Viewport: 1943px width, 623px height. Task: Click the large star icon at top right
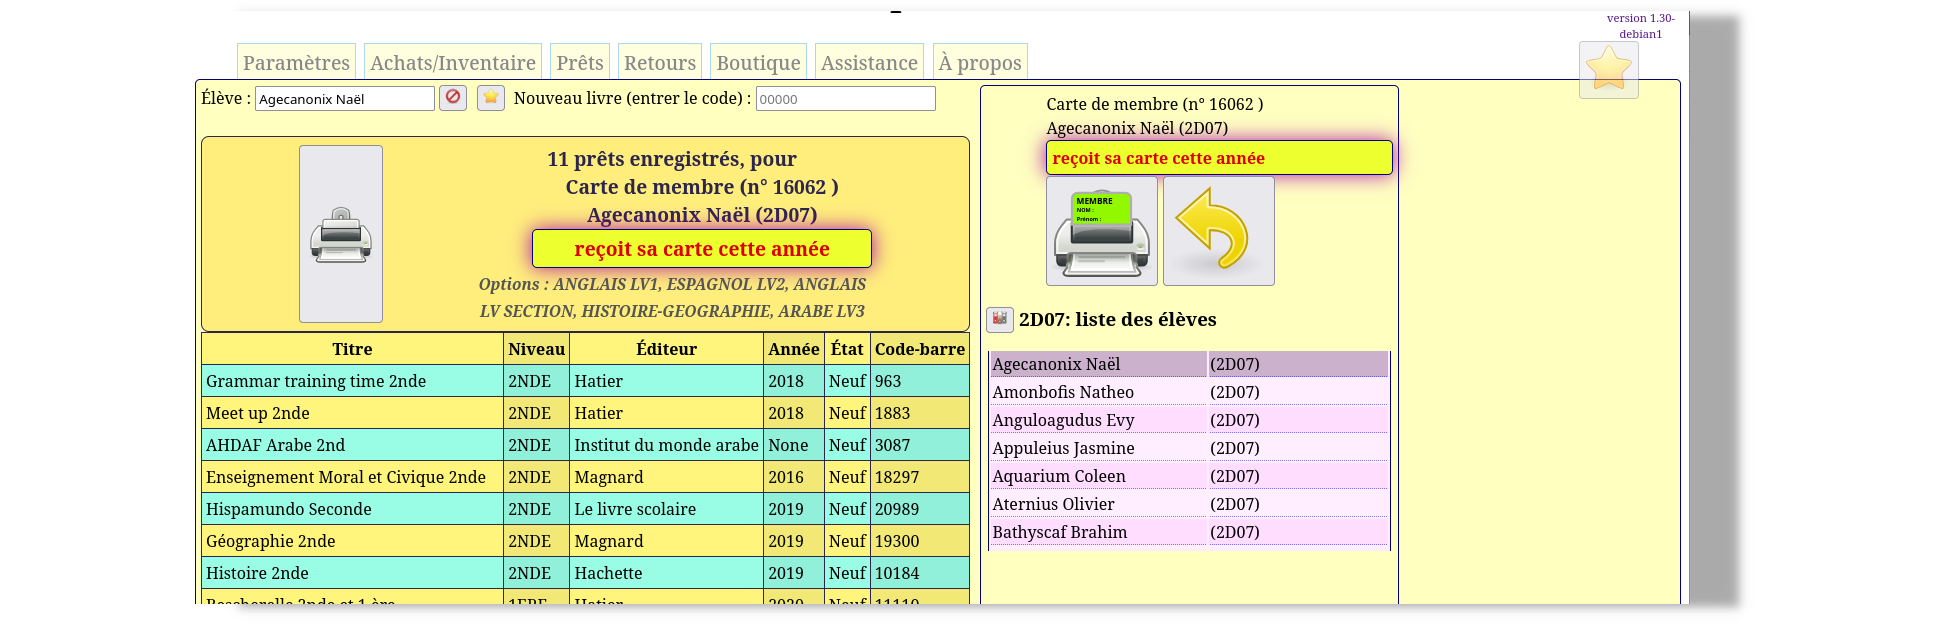click(1608, 70)
